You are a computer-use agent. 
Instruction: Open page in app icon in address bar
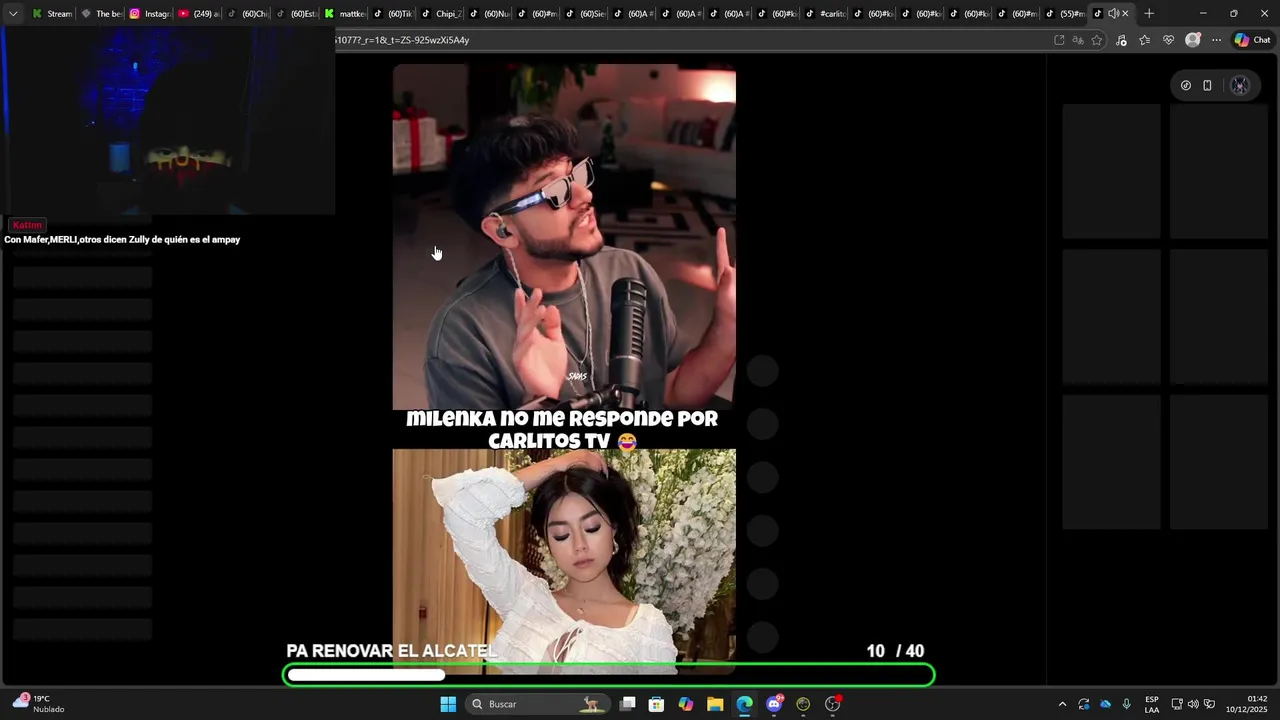(1059, 40)
